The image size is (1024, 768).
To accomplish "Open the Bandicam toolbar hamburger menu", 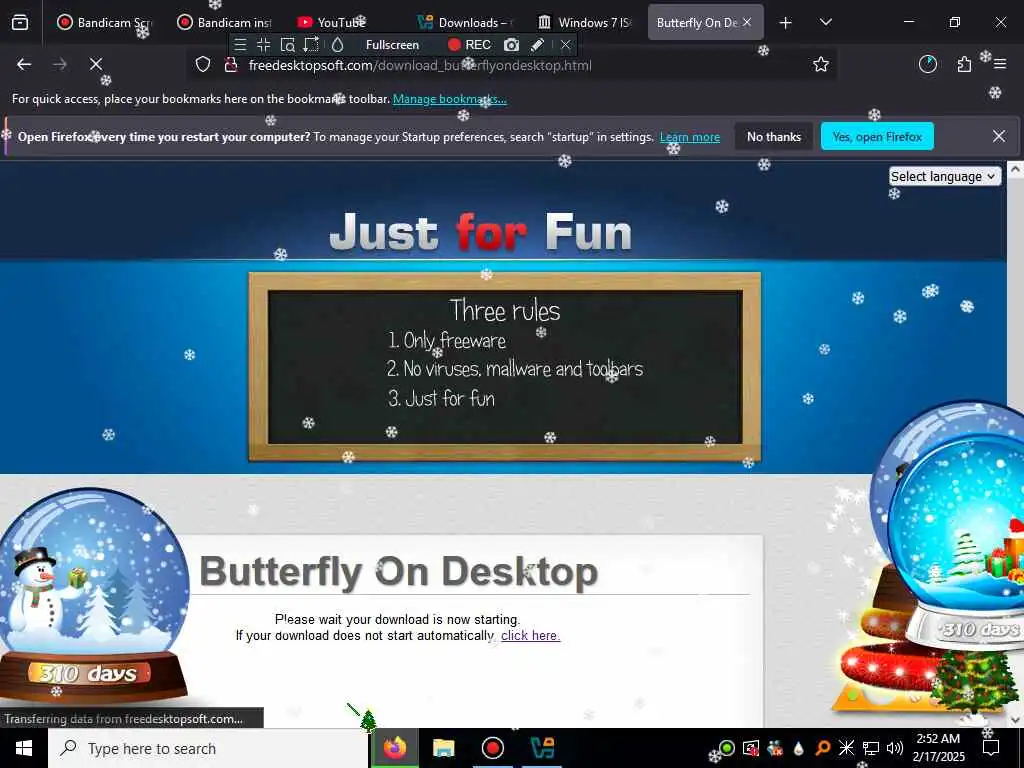I will pyautogui.click(x=240, y=44).
